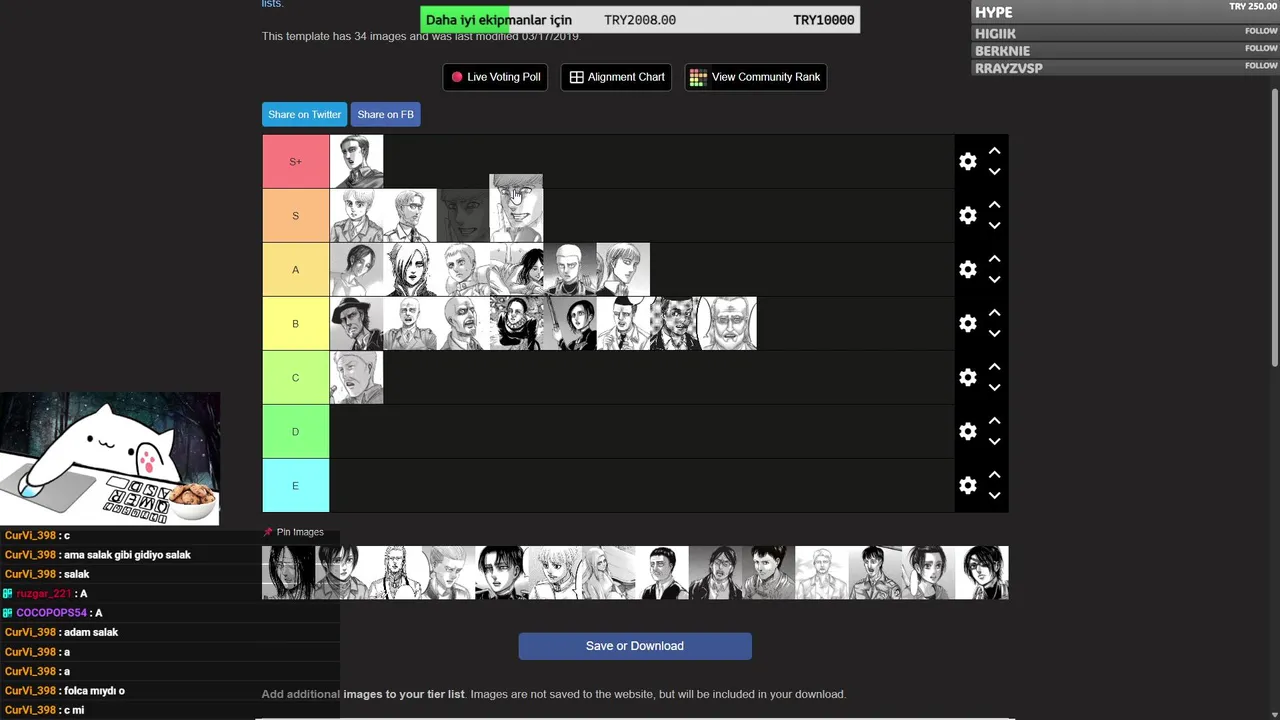The width and height of the screenshot is (1280, 720).
Task: Pick the character portrait in C tier
Action: point(356,377)
